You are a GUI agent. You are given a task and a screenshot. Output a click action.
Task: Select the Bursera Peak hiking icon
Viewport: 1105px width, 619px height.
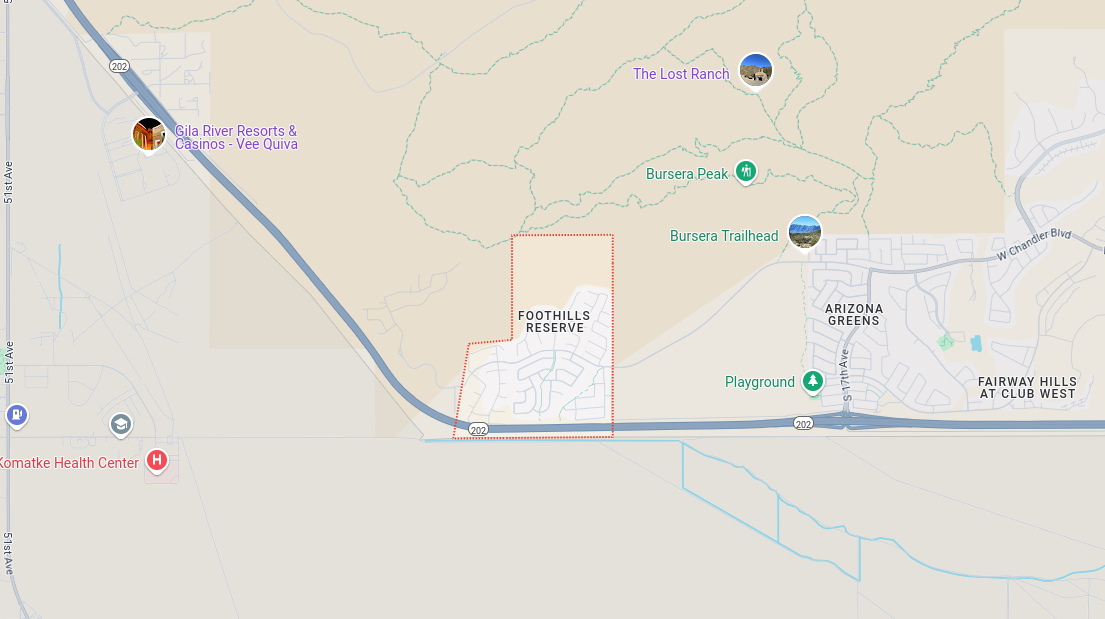(x=746, y=171)
